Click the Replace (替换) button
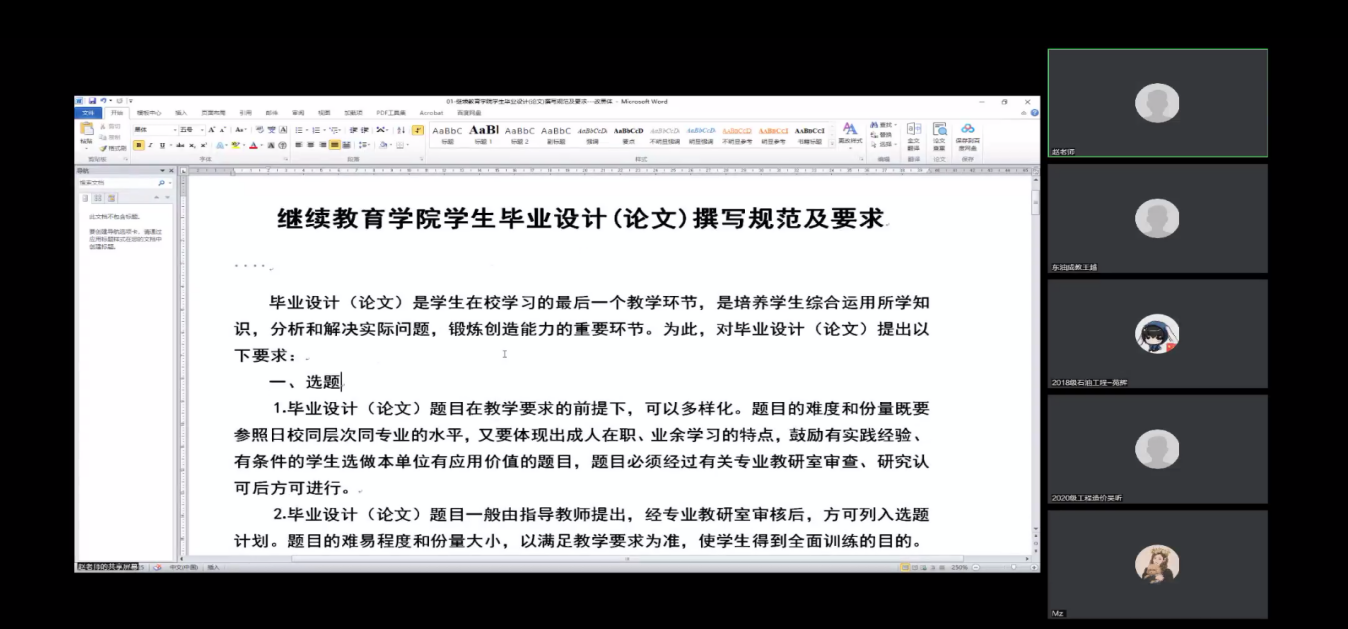This screenshot has width=1348, height=629. point(883,134)
